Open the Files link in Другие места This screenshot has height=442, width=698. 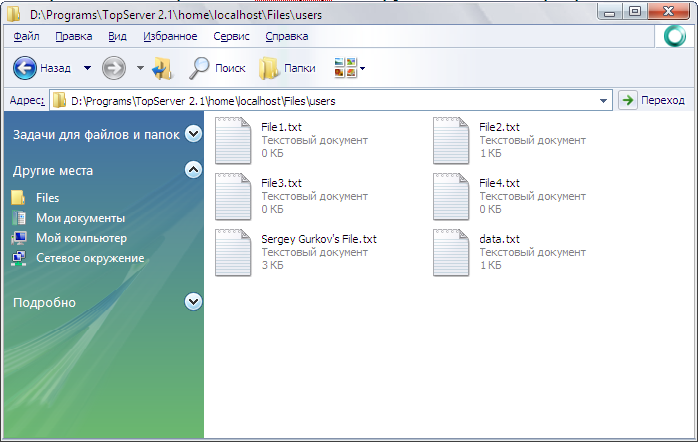(48, 198)
